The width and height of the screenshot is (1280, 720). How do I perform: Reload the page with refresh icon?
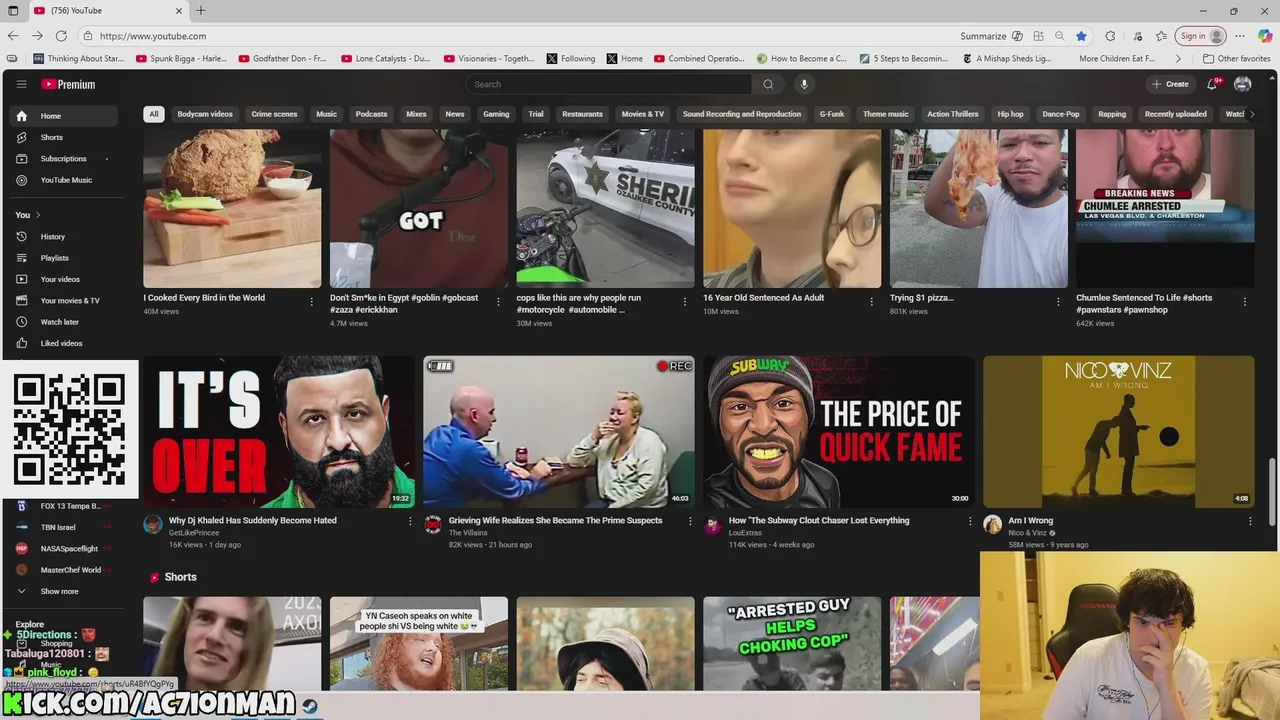[62, 36]
